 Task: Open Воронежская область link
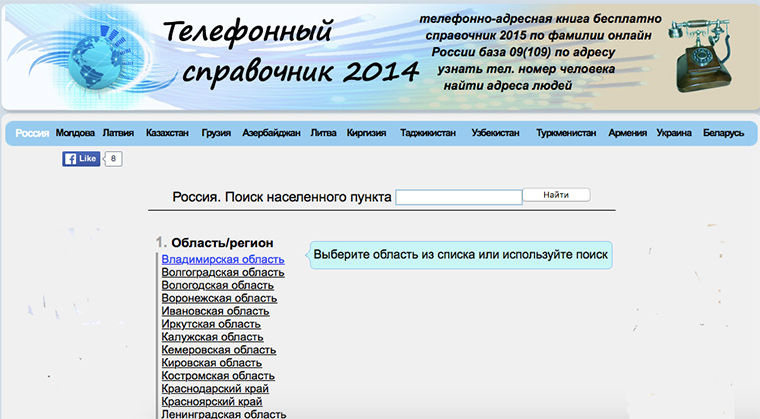[219, 298]
